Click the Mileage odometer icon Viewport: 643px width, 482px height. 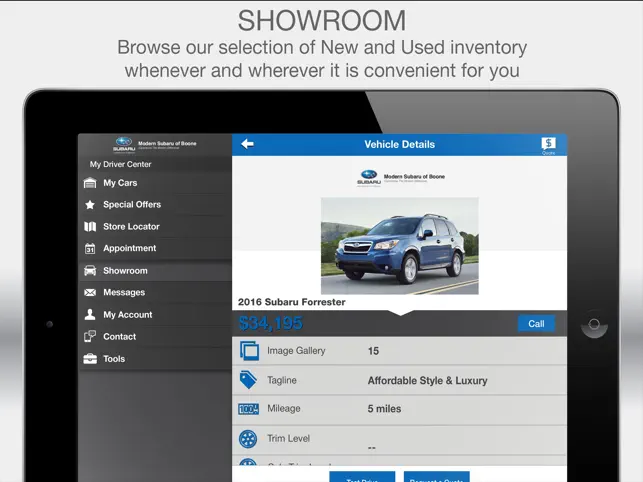click(249, 409)
